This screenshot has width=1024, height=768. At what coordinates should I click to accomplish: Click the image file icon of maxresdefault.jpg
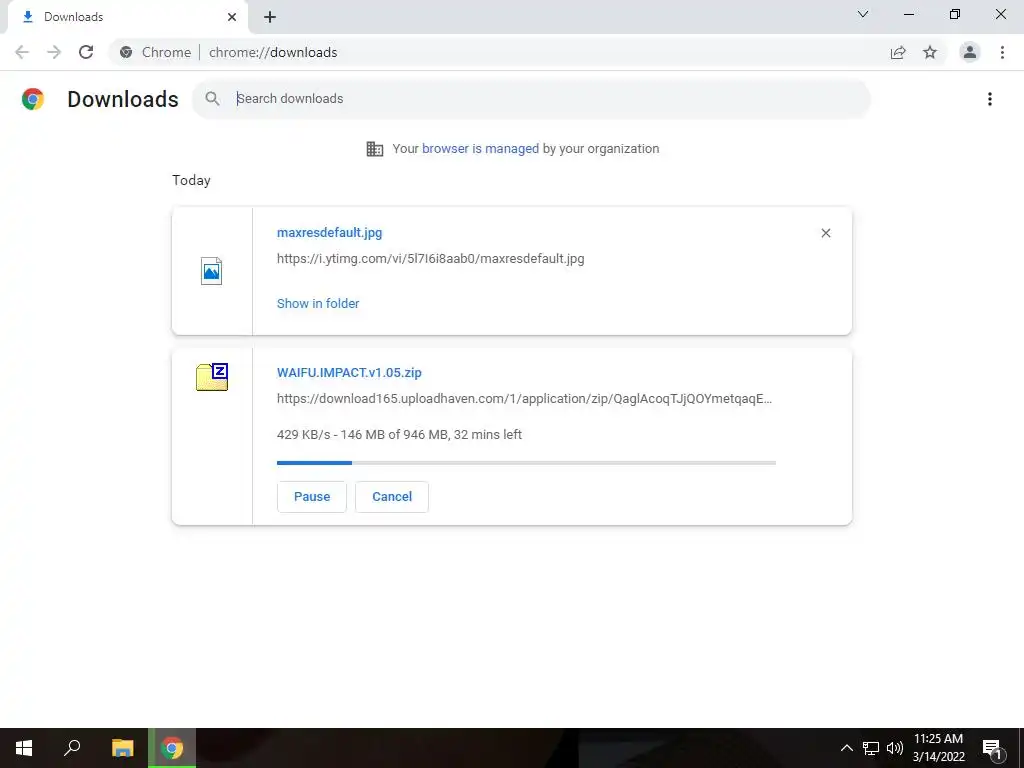(212, 271)
